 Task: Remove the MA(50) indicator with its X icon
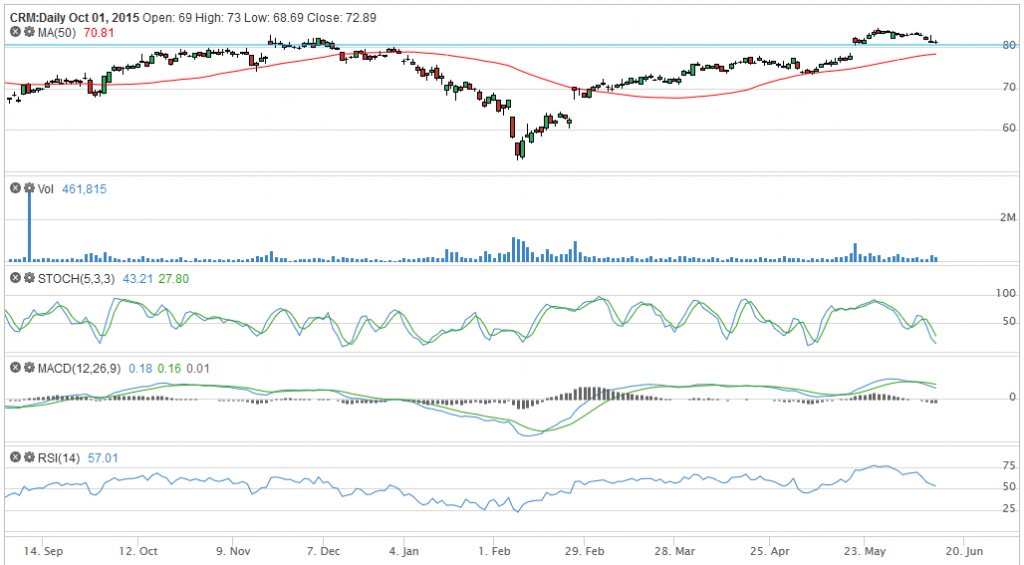[x=16, y=31]
